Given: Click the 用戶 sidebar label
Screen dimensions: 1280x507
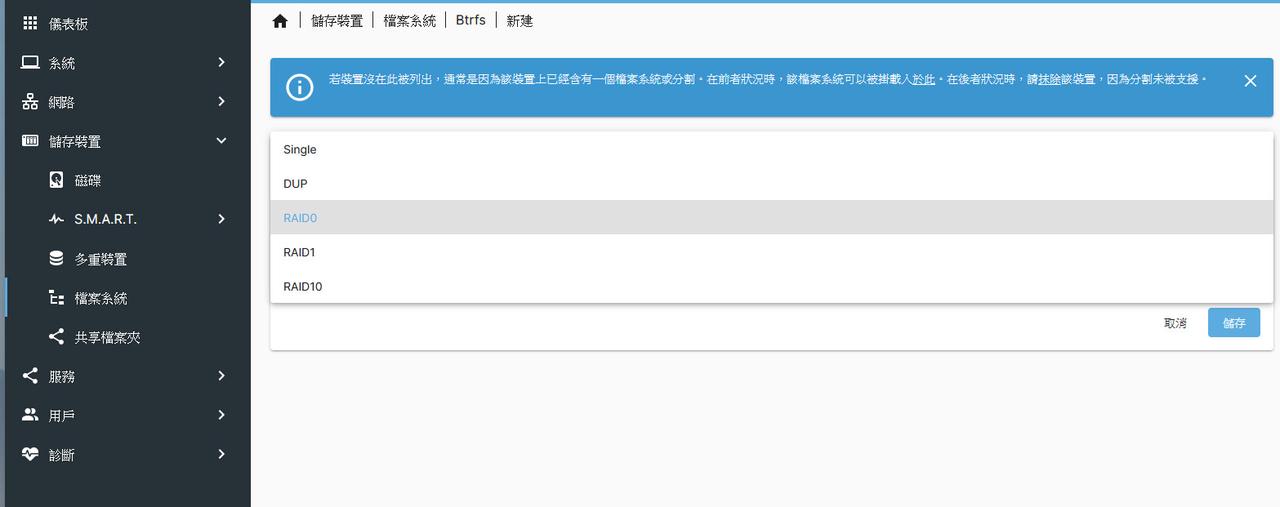Looking at the screenshot, I should pos(62,416).
